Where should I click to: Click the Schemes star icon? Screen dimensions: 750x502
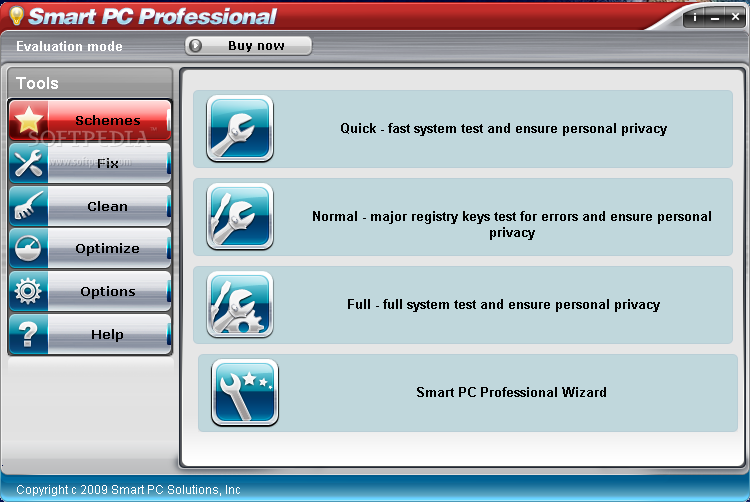tap(28, 120)
